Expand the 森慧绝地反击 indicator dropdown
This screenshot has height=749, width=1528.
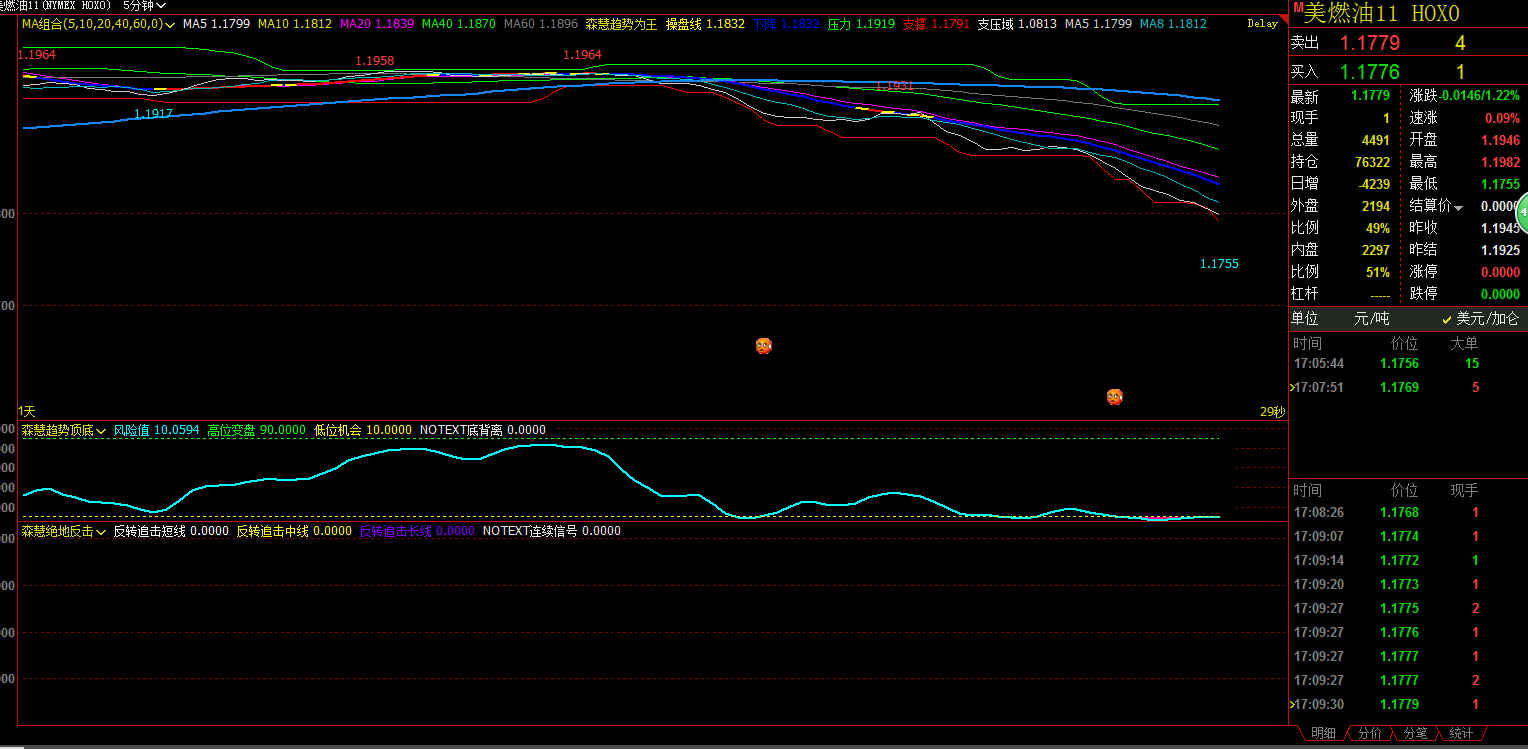coord(101,532)
